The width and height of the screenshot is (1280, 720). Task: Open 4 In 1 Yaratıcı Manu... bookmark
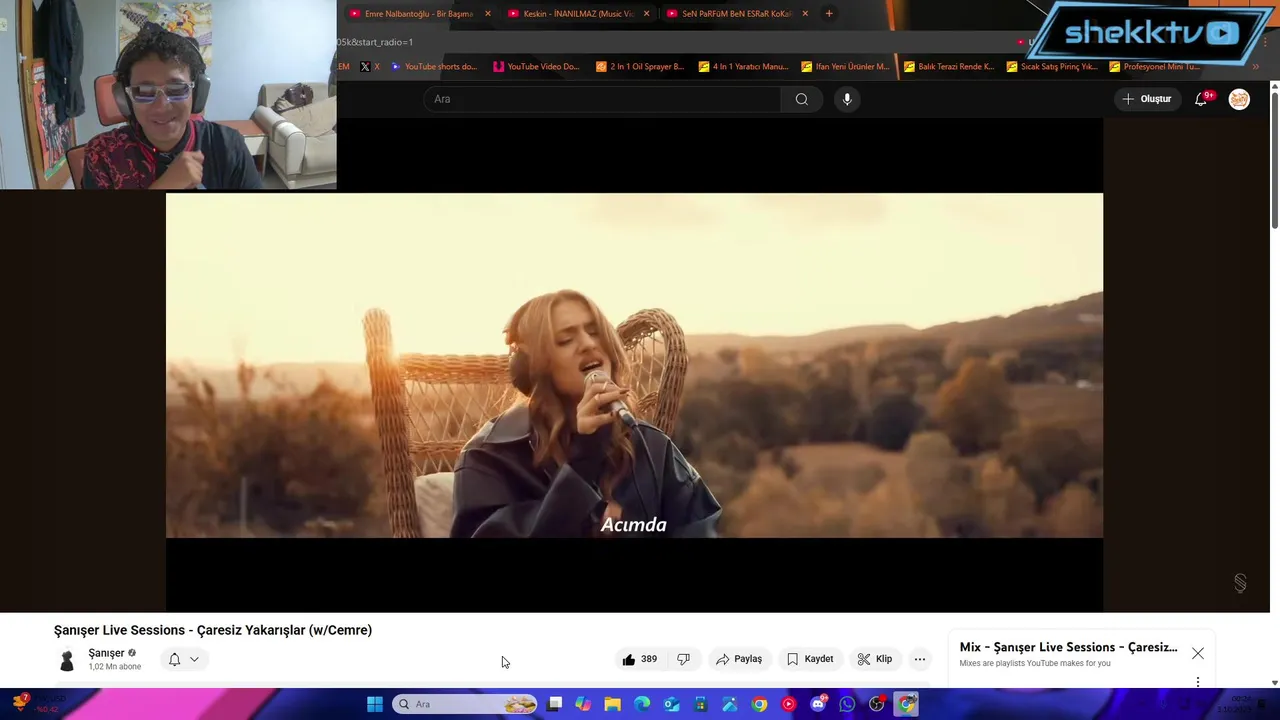743,67
